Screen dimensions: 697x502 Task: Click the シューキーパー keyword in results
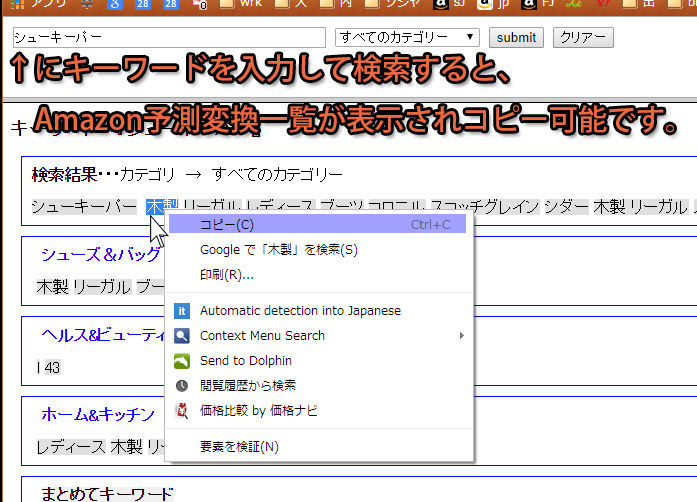84,207
